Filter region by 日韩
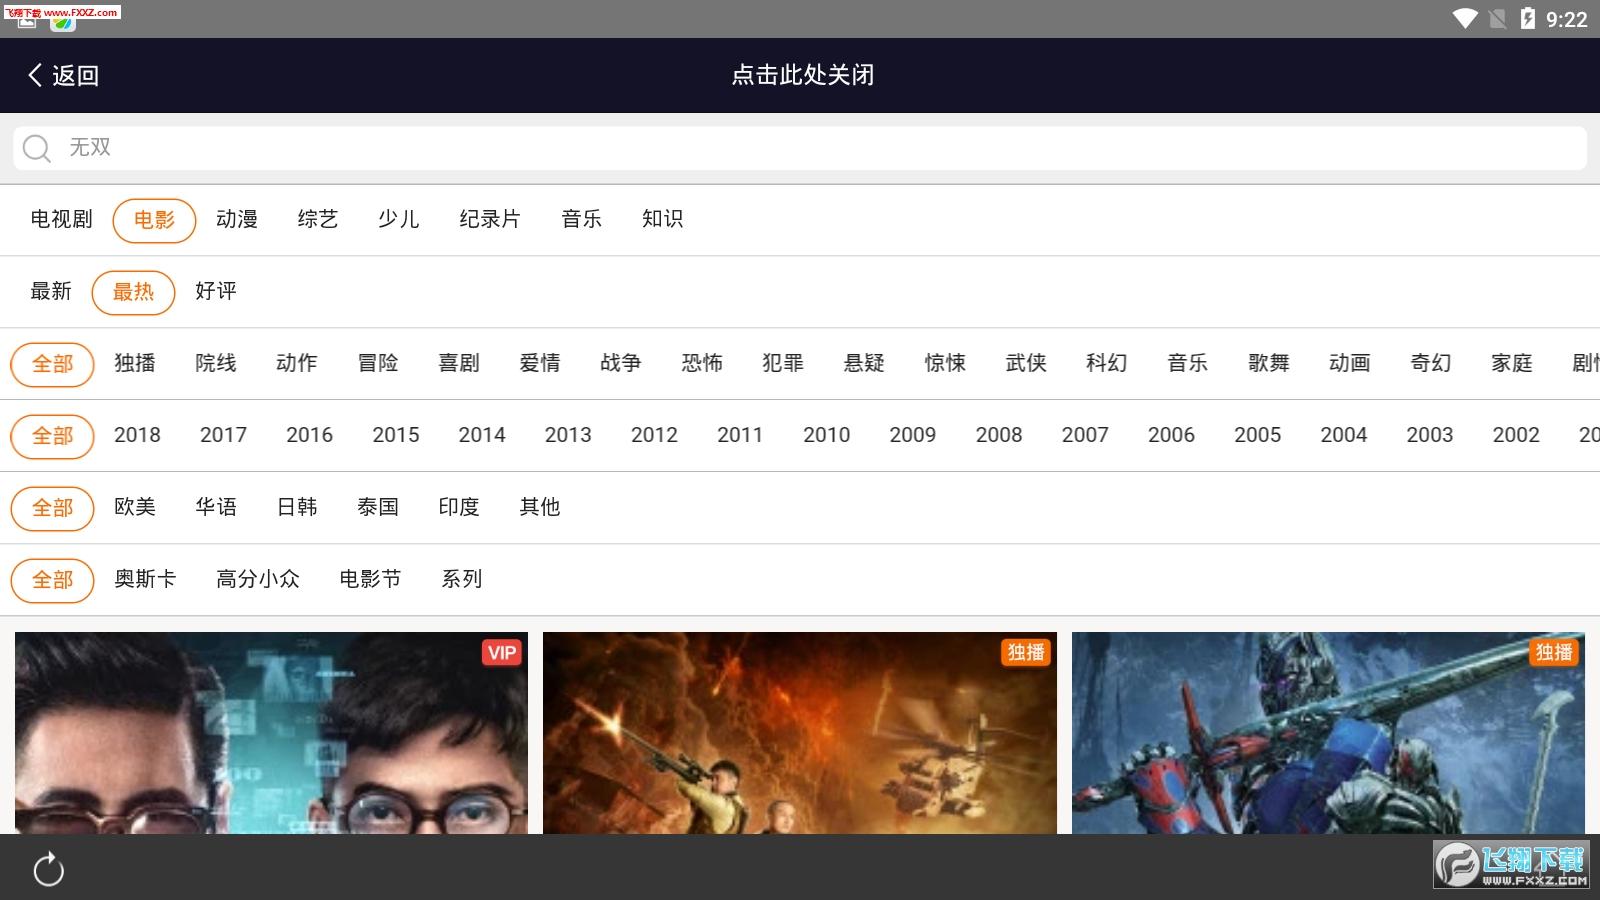 click(297, 507)
